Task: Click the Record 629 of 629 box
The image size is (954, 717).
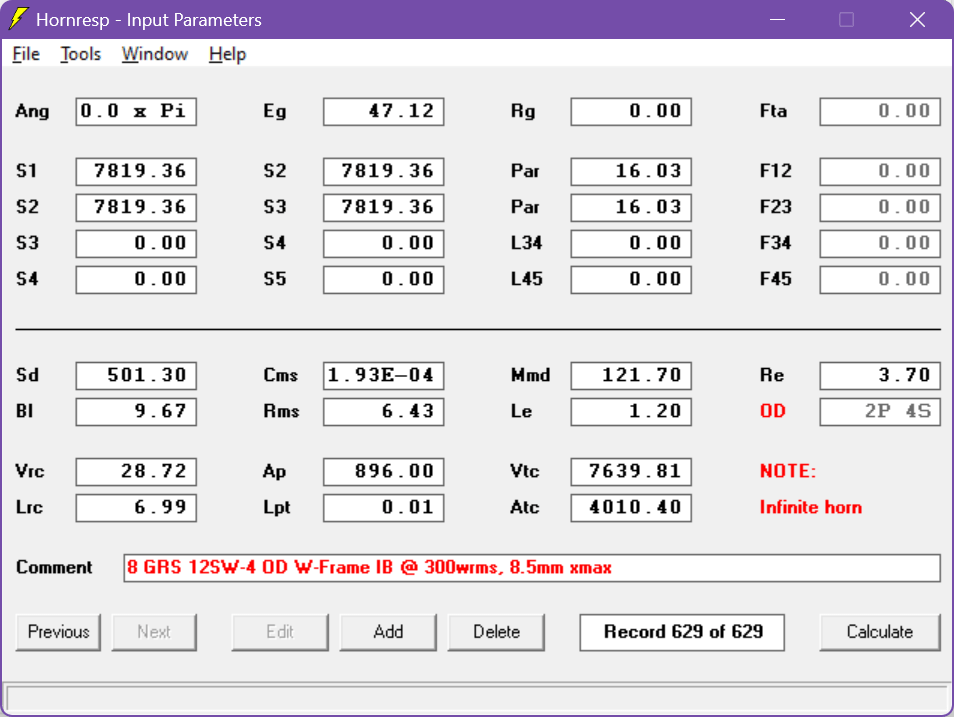Action: (x=682, y=632)
